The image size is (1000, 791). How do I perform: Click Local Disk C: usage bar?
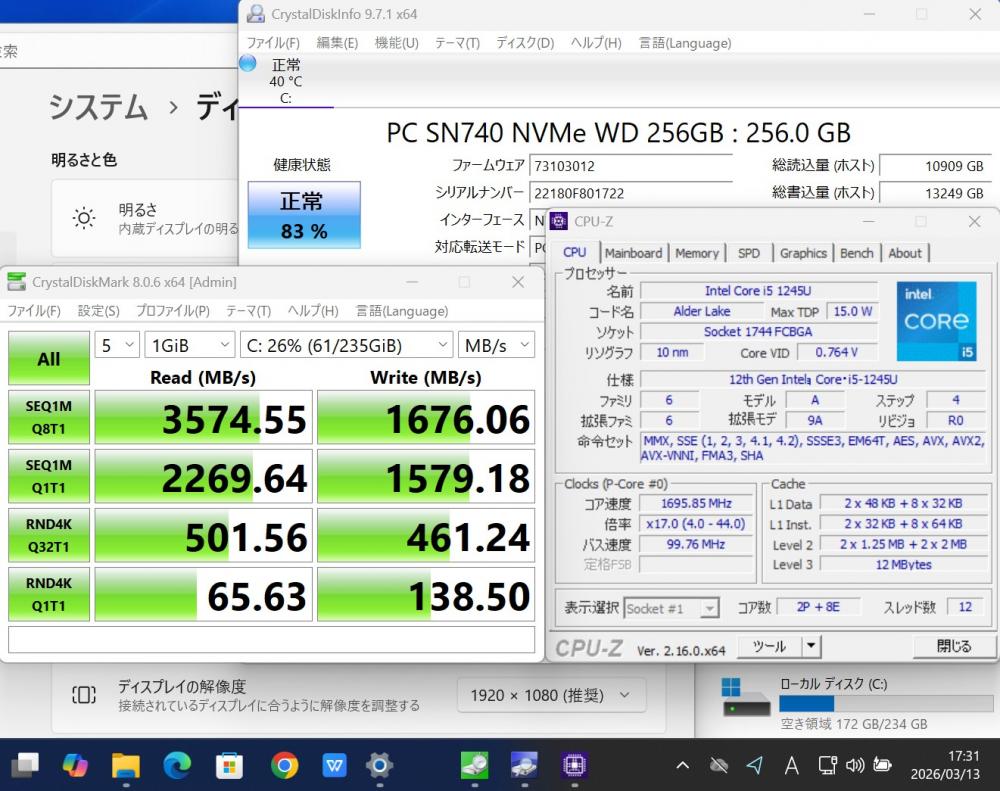click(x=885, y=704)
